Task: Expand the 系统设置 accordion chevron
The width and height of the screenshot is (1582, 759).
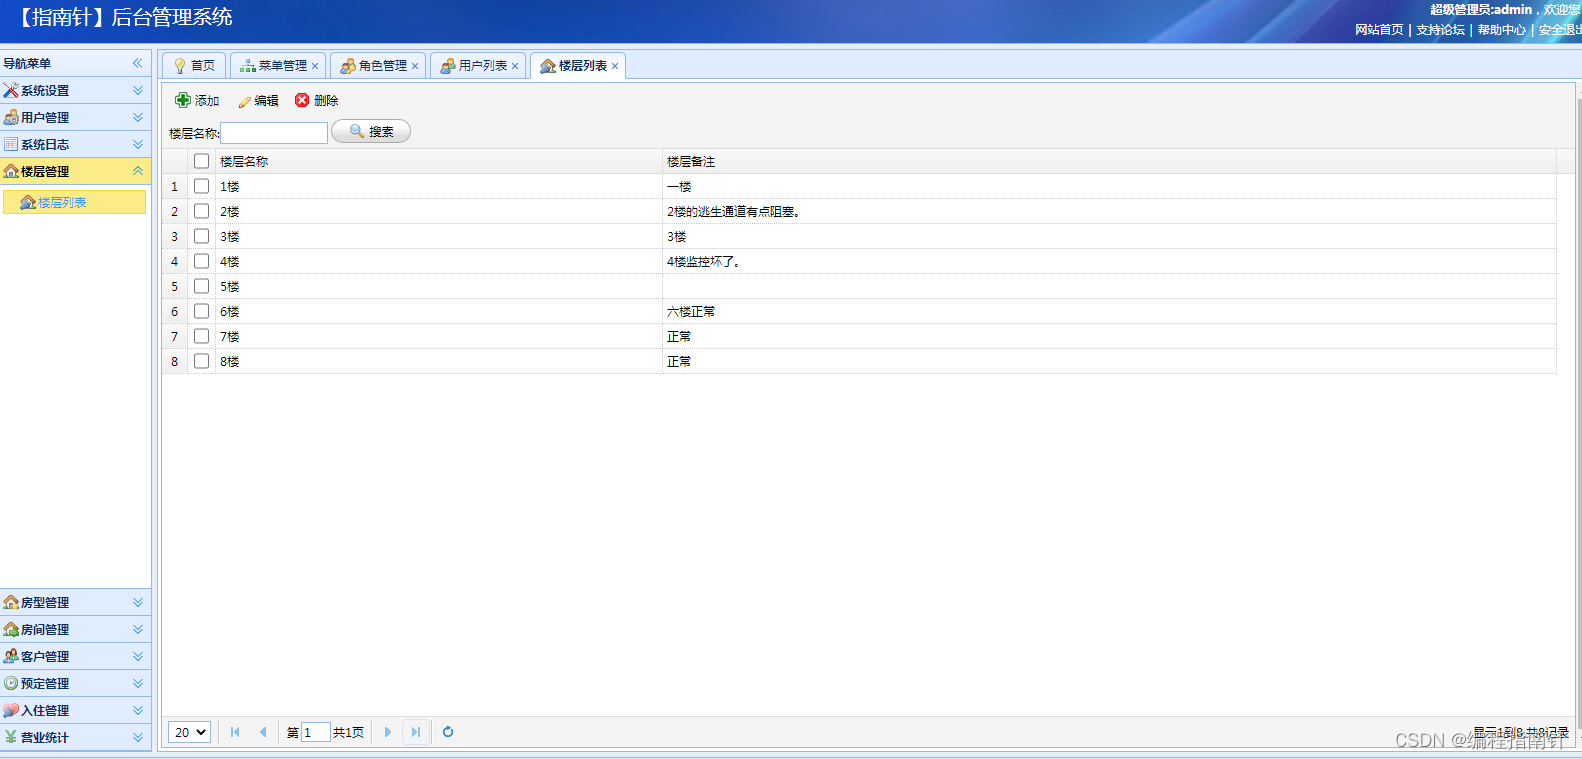Action: pos(138,90)
